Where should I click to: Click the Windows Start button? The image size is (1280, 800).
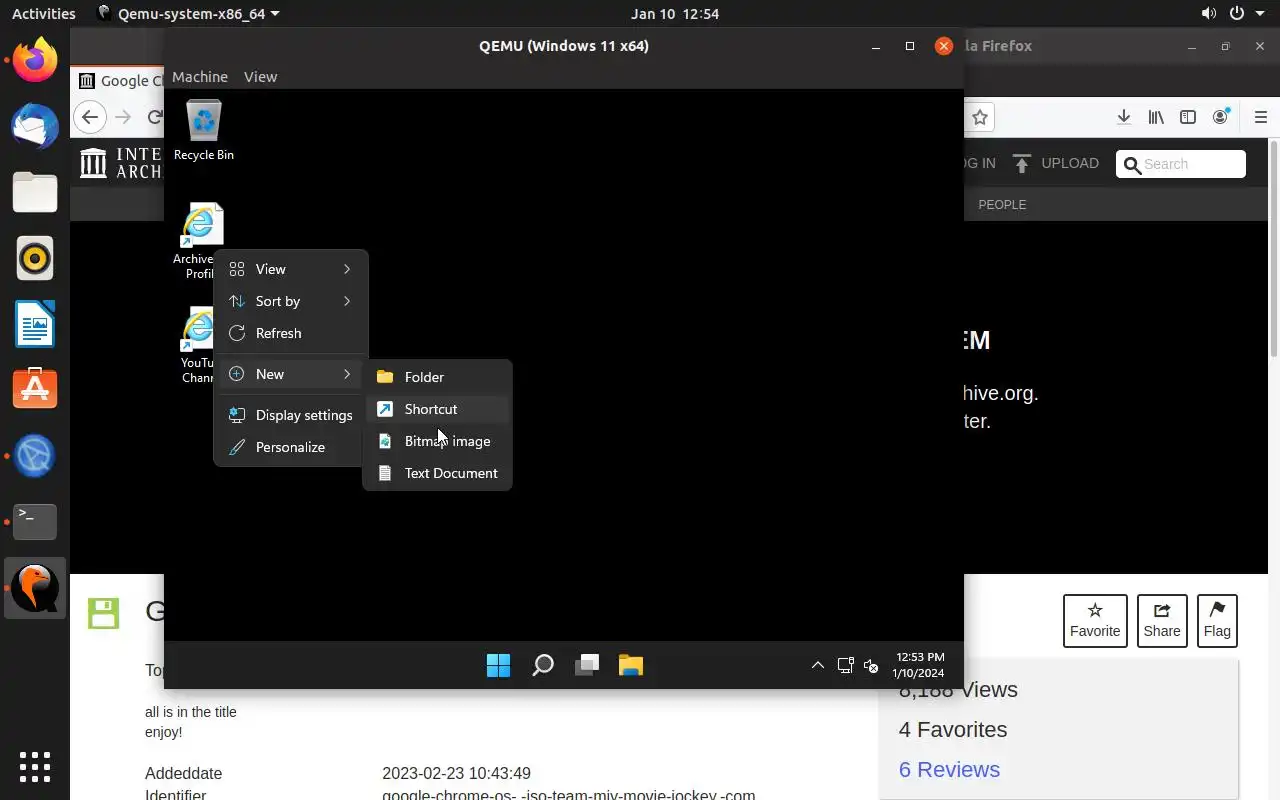pos(498,665)
